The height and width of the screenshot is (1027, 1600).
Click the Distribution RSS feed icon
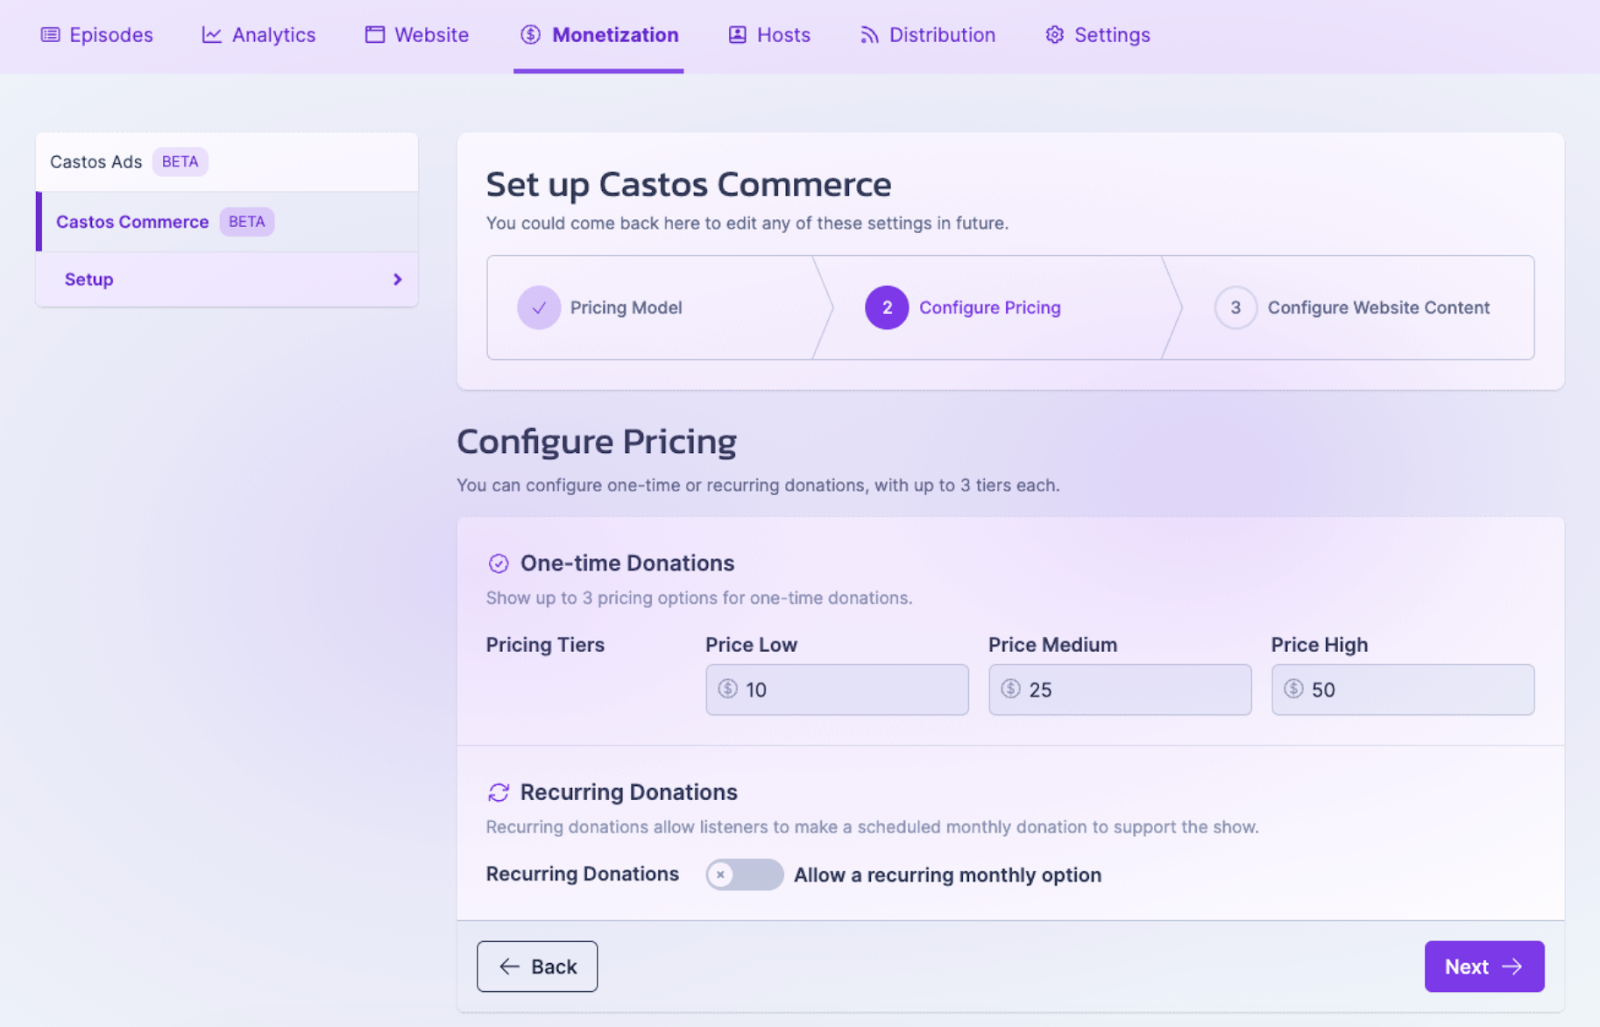[x=866, y=34]
